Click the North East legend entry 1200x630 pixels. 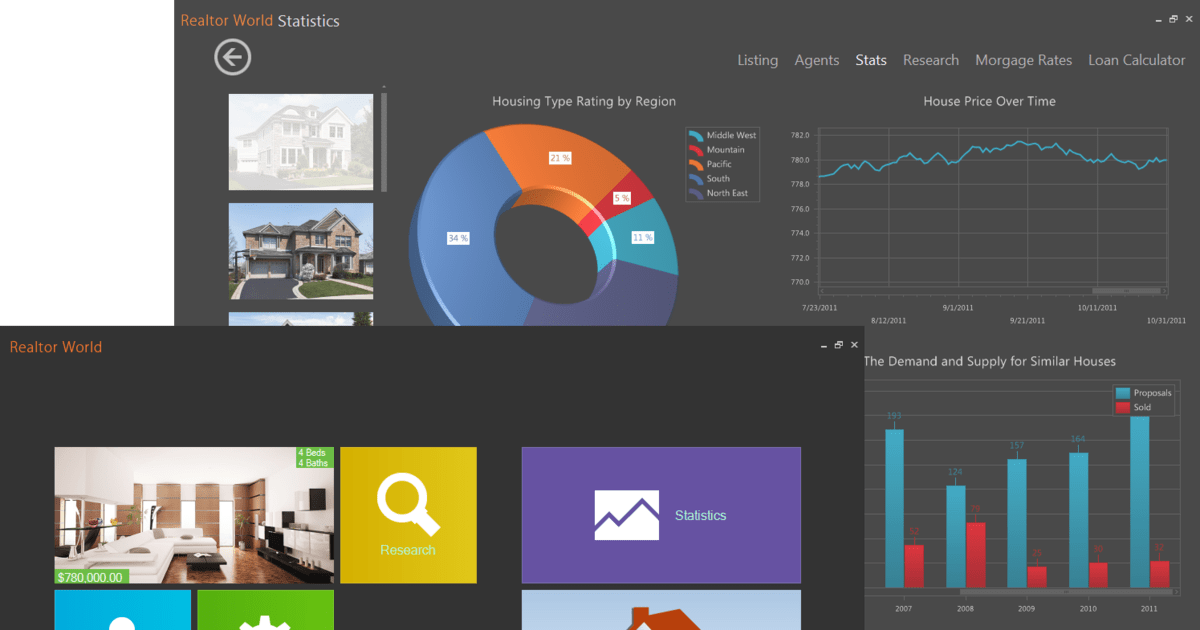tap(718, 193)
